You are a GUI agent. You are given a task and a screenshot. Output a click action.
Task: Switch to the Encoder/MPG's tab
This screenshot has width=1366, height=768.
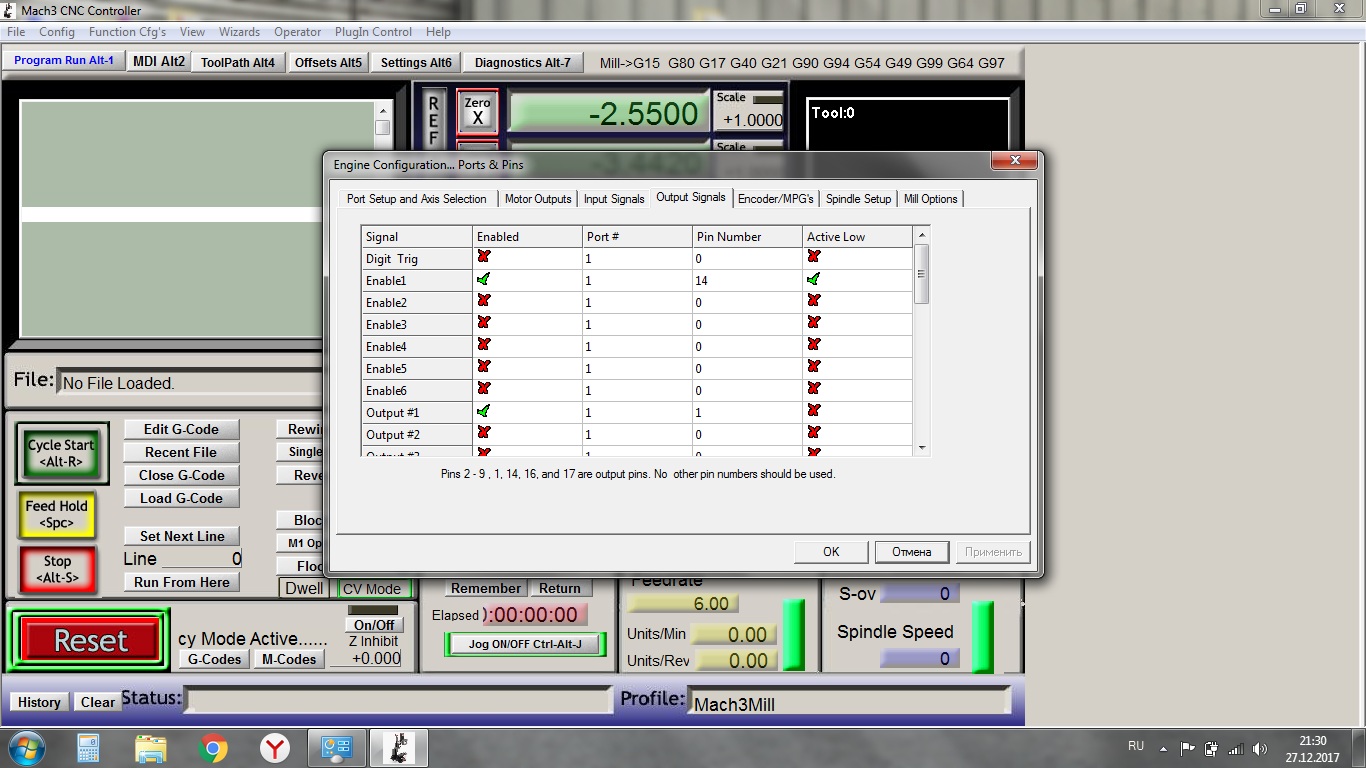(775, 199)
